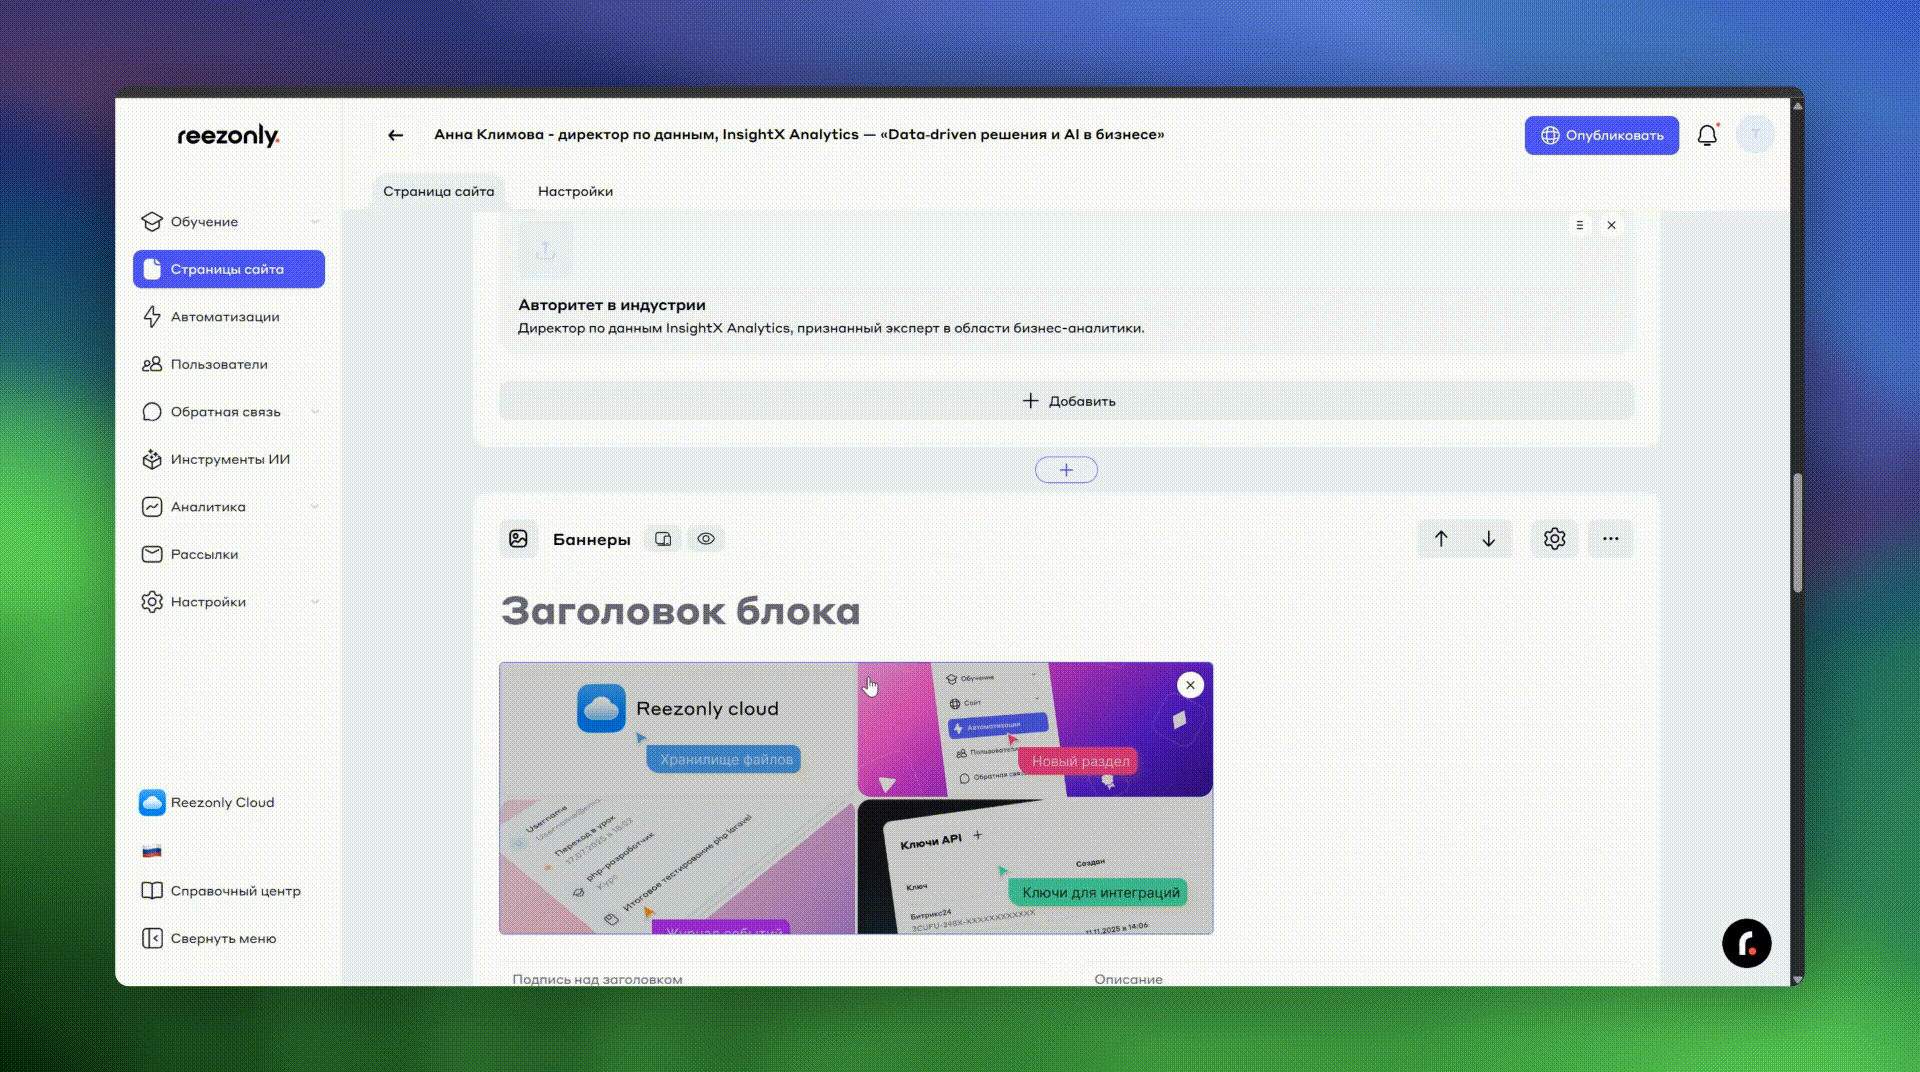Expand the Обратная связь sidebar section
The width and height of the screenshot is (1920, 1072).
(228, 412)
